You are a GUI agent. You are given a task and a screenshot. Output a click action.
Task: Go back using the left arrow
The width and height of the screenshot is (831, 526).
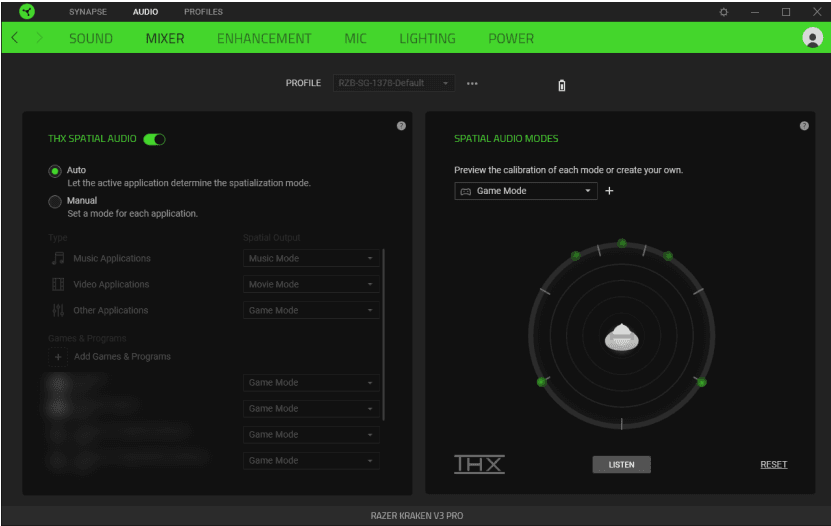(15, 38)
